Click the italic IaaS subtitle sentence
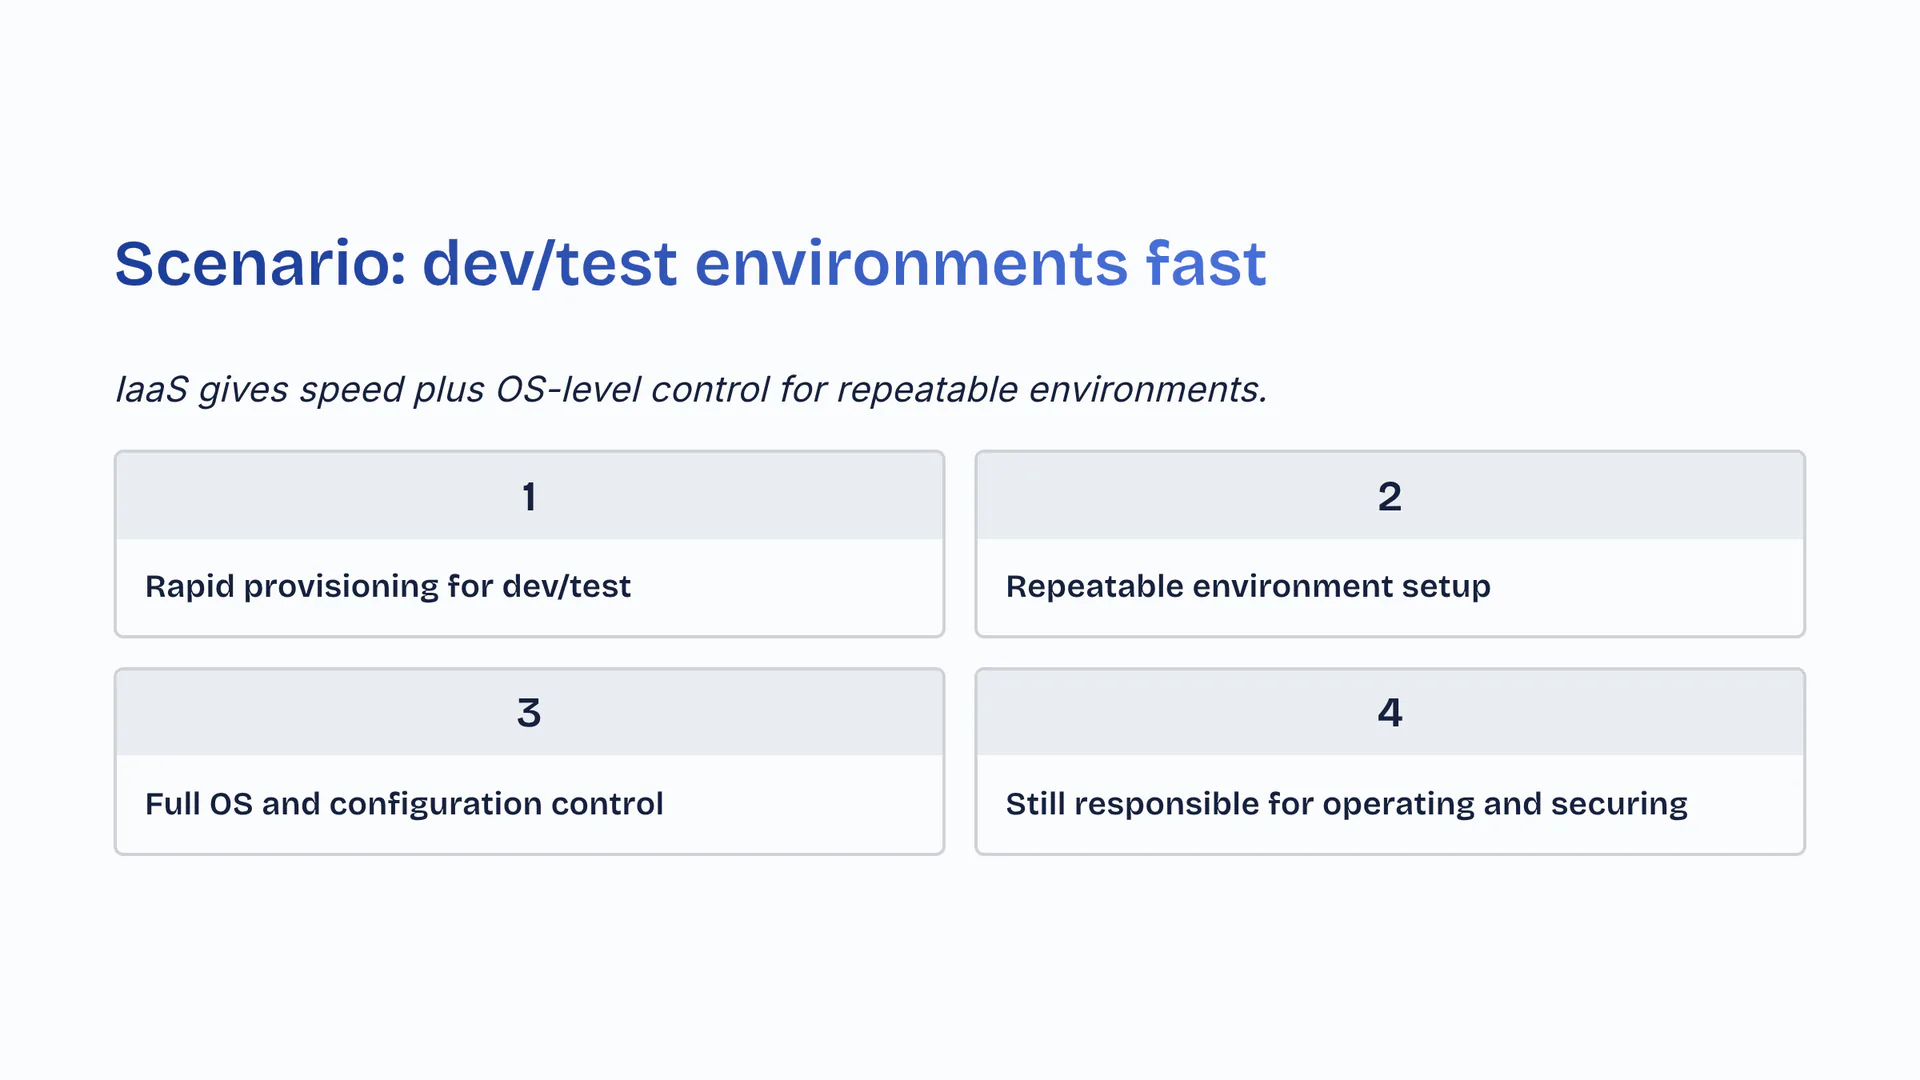Image resolution: width=1920 pixels, height=1080 pixels. [690, 389]
